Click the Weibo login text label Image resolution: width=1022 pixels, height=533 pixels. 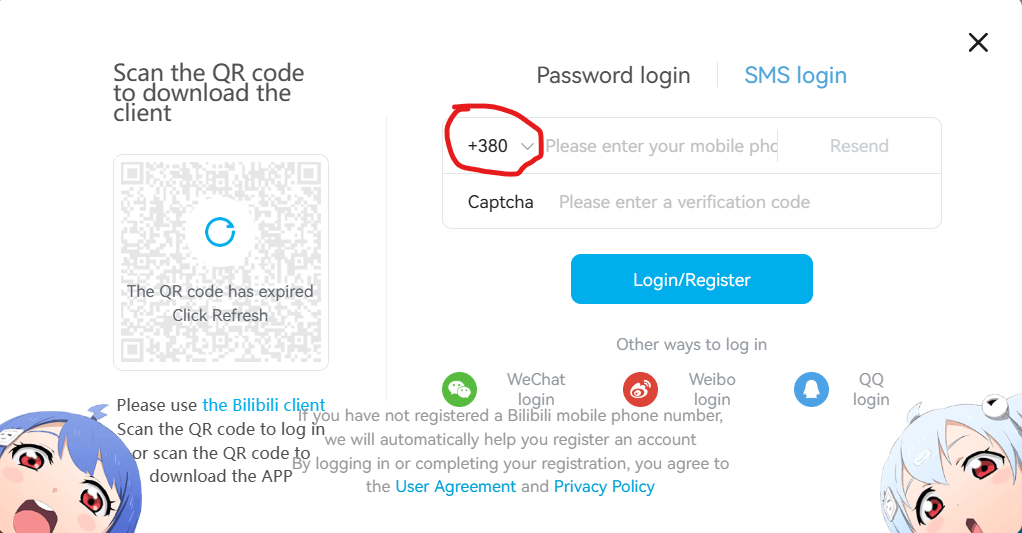pos(712,389)
